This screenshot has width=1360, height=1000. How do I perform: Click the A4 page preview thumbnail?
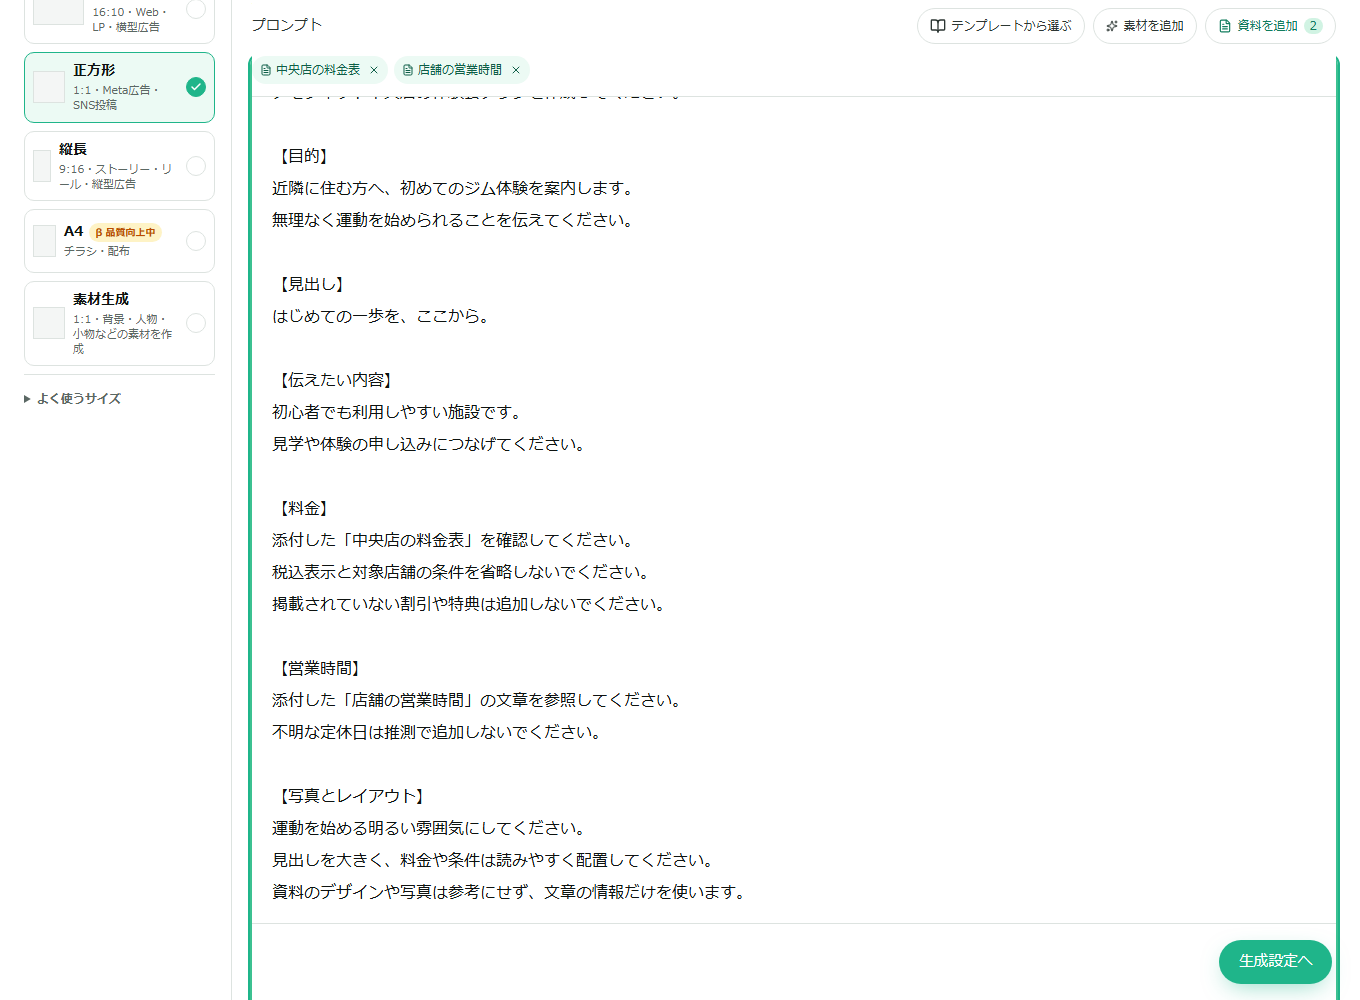pyautogui.click(x=44, y=241)
